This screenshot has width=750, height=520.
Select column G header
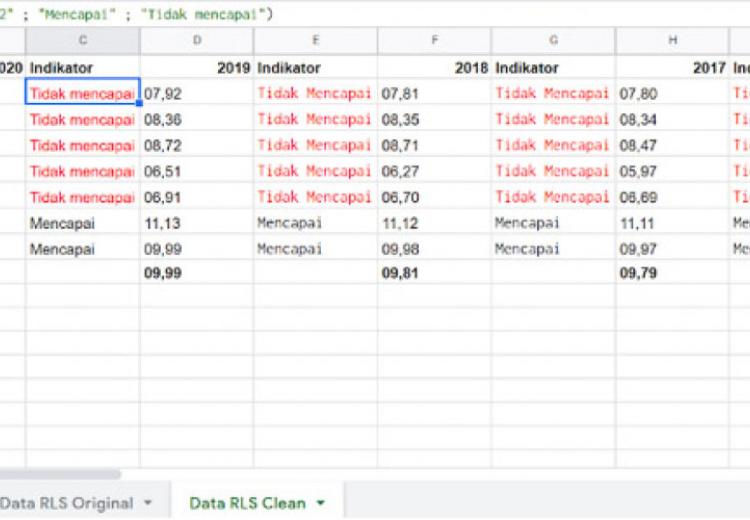[x=553, y=40]
